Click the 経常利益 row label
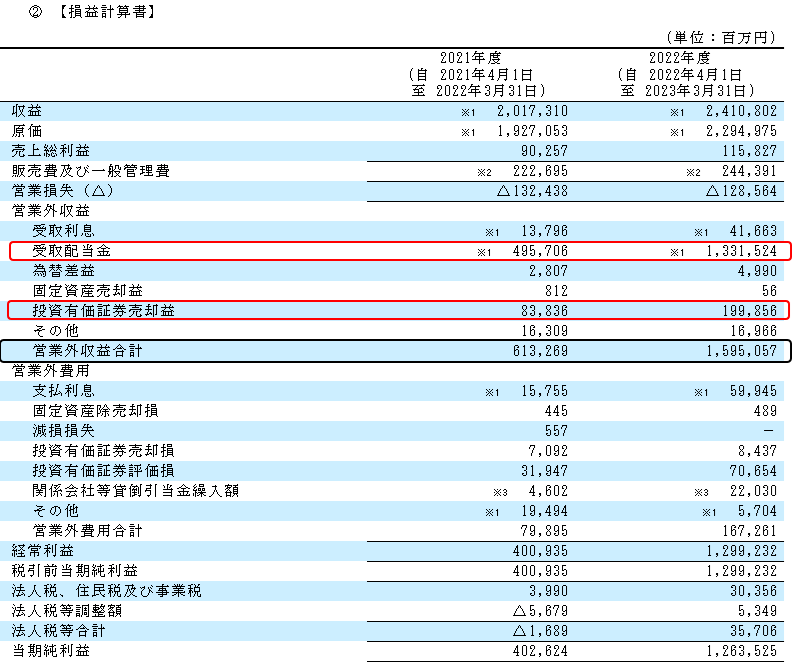Screen dimensions: 792x666 pos(39,551)
